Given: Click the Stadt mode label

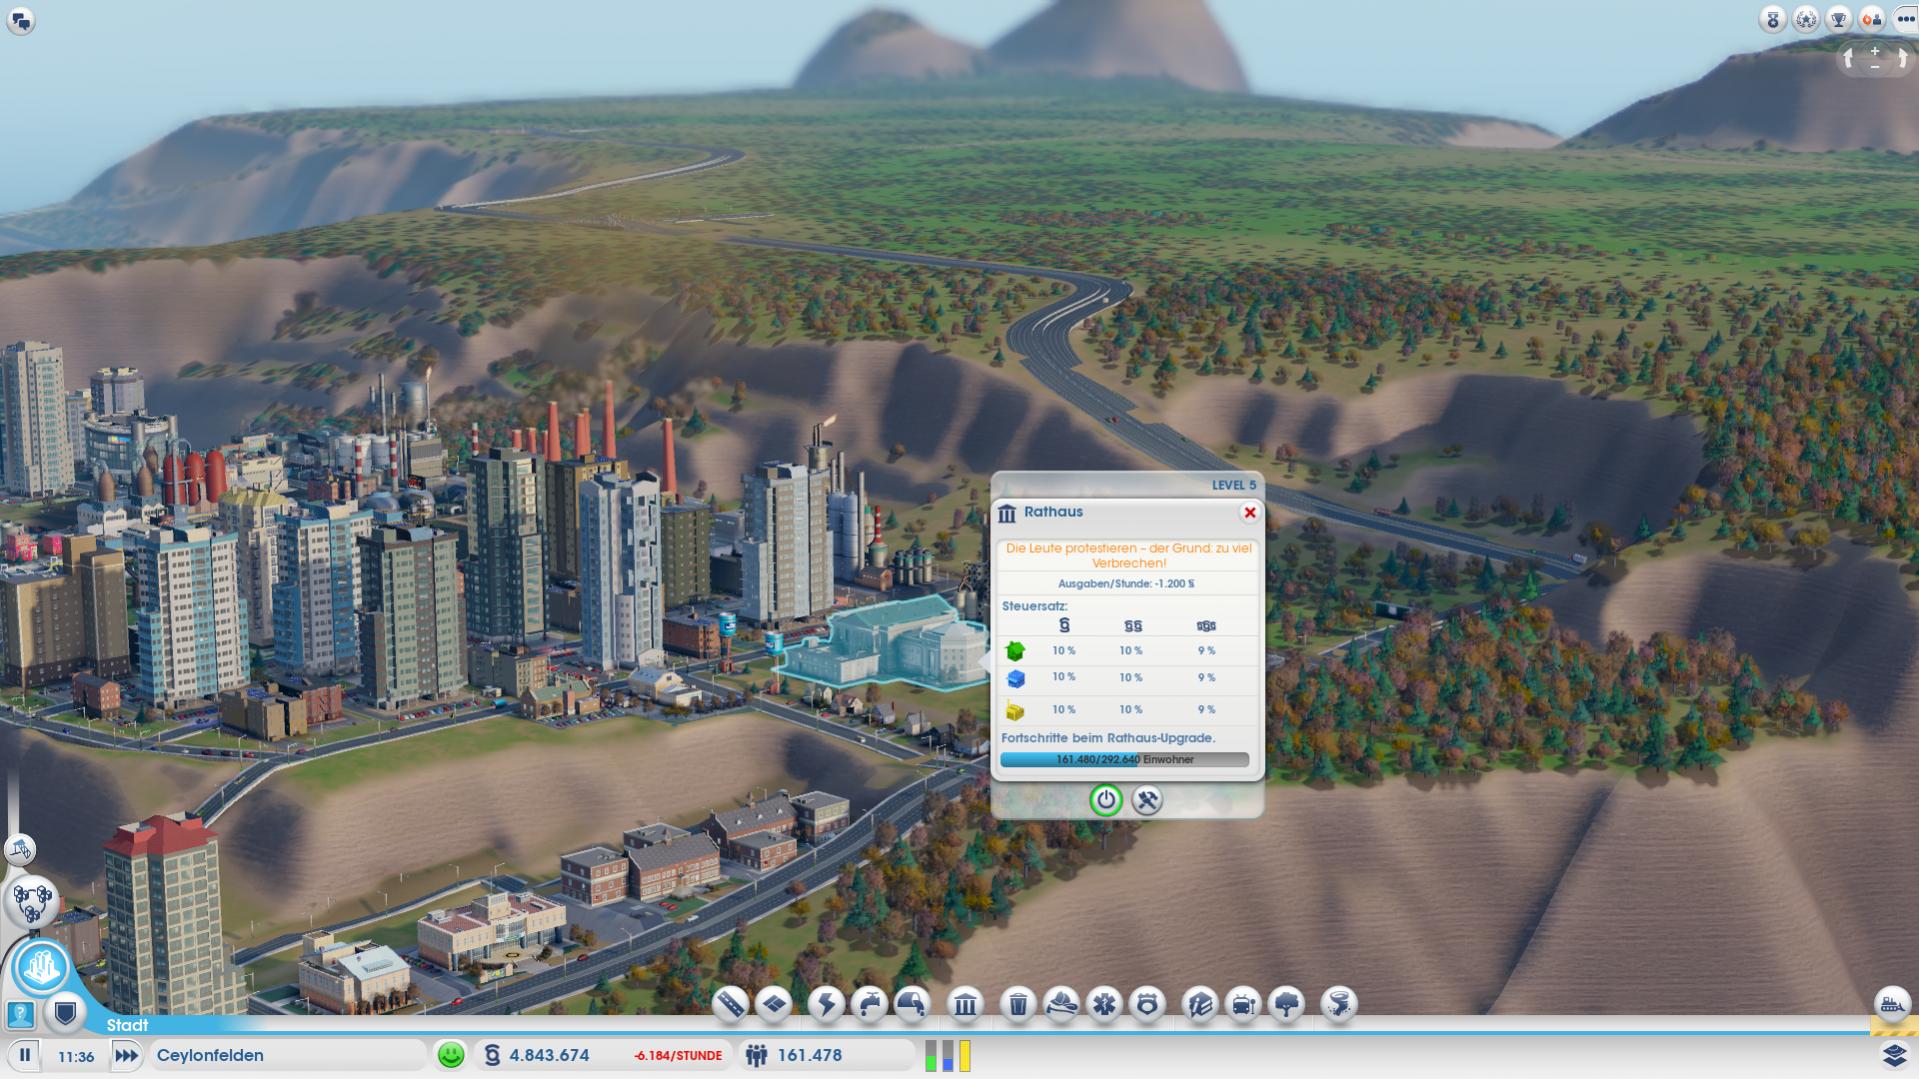Looking at the screenshot, I should tap(127, 1025).
